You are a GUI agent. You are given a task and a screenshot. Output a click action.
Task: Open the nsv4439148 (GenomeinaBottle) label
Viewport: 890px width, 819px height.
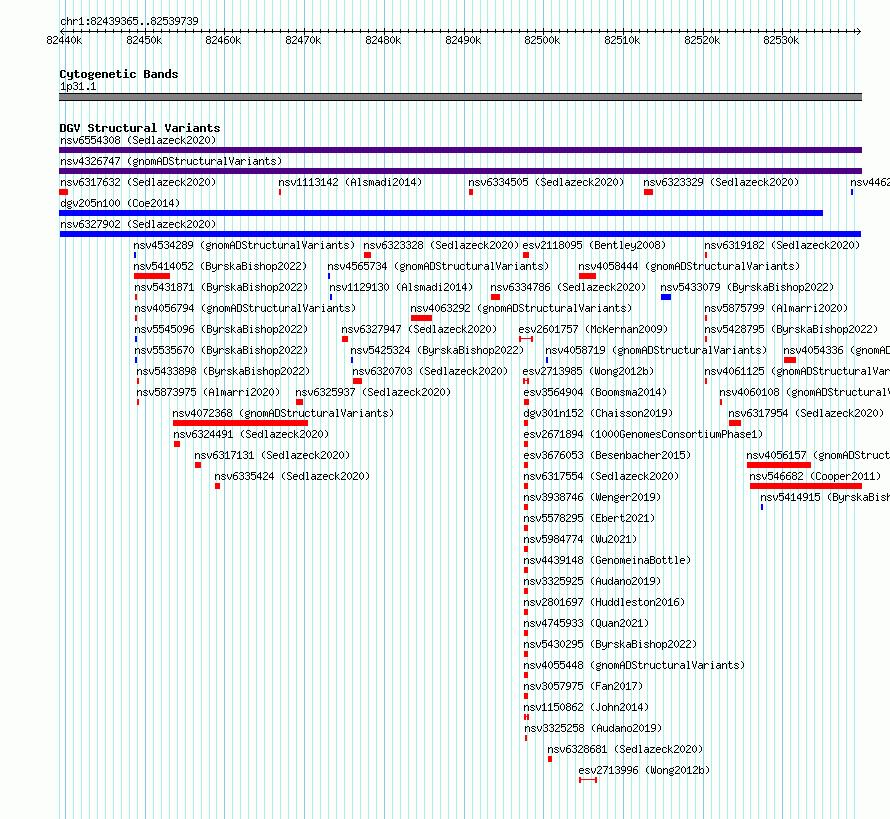[607, 560]
